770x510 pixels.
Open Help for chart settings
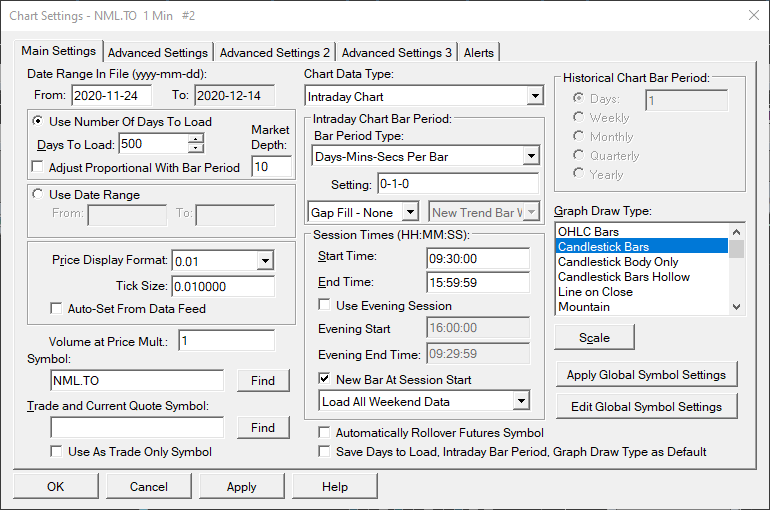click(x=335, y=486)
